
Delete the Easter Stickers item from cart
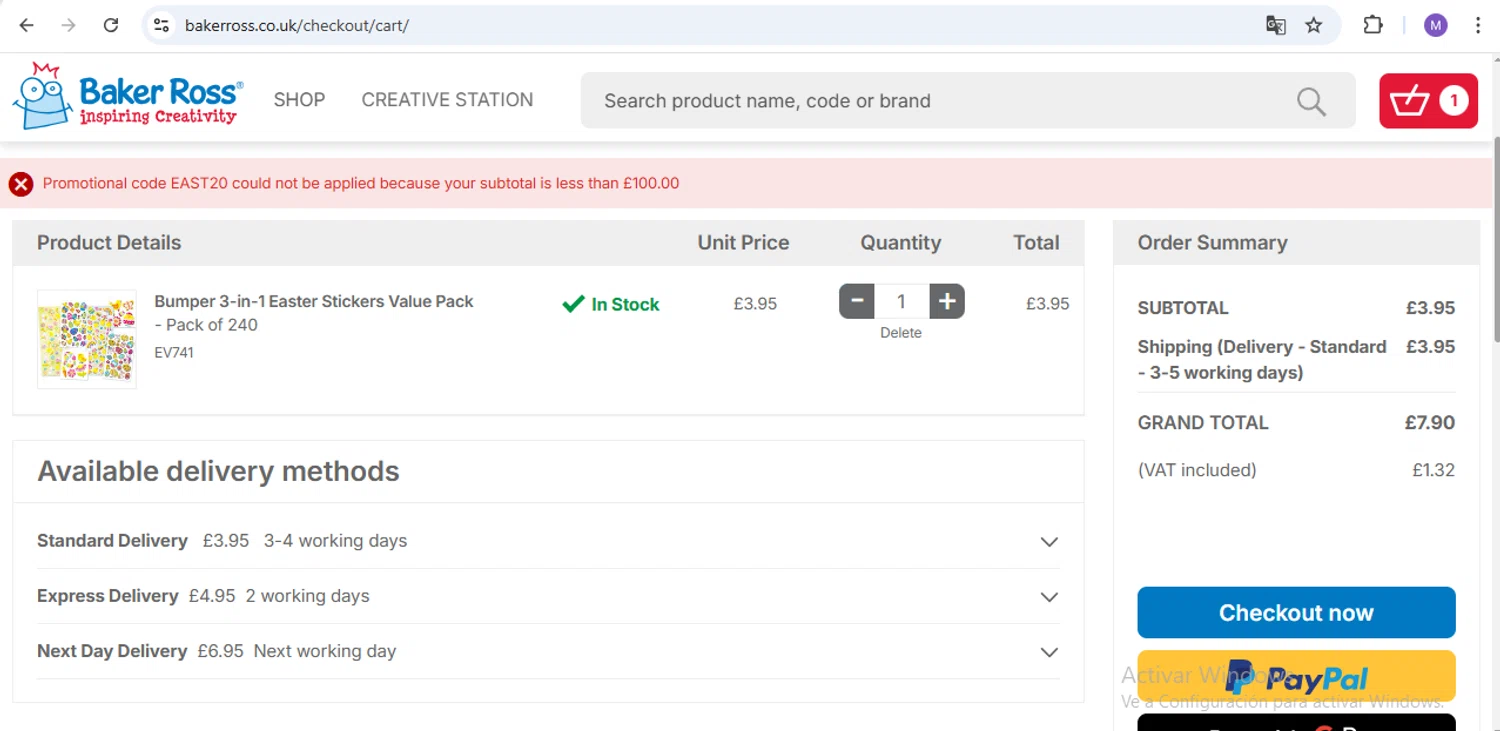[901, 333]
